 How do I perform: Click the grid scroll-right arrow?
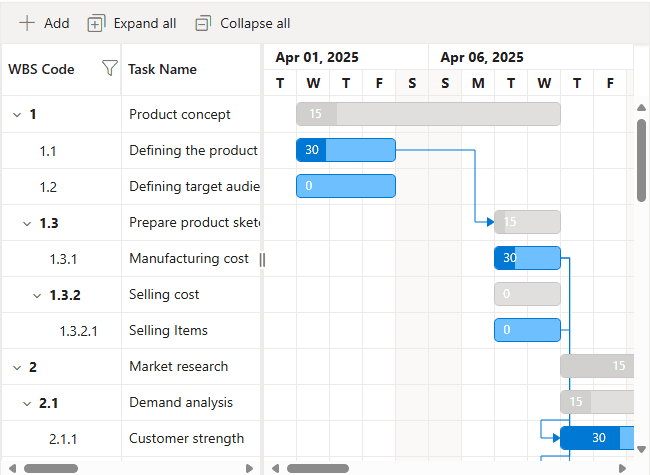(249, 467)
